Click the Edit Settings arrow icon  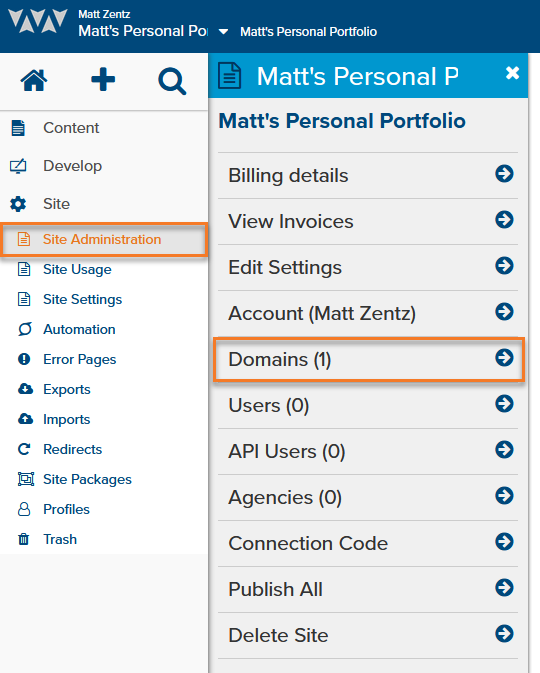504,266
